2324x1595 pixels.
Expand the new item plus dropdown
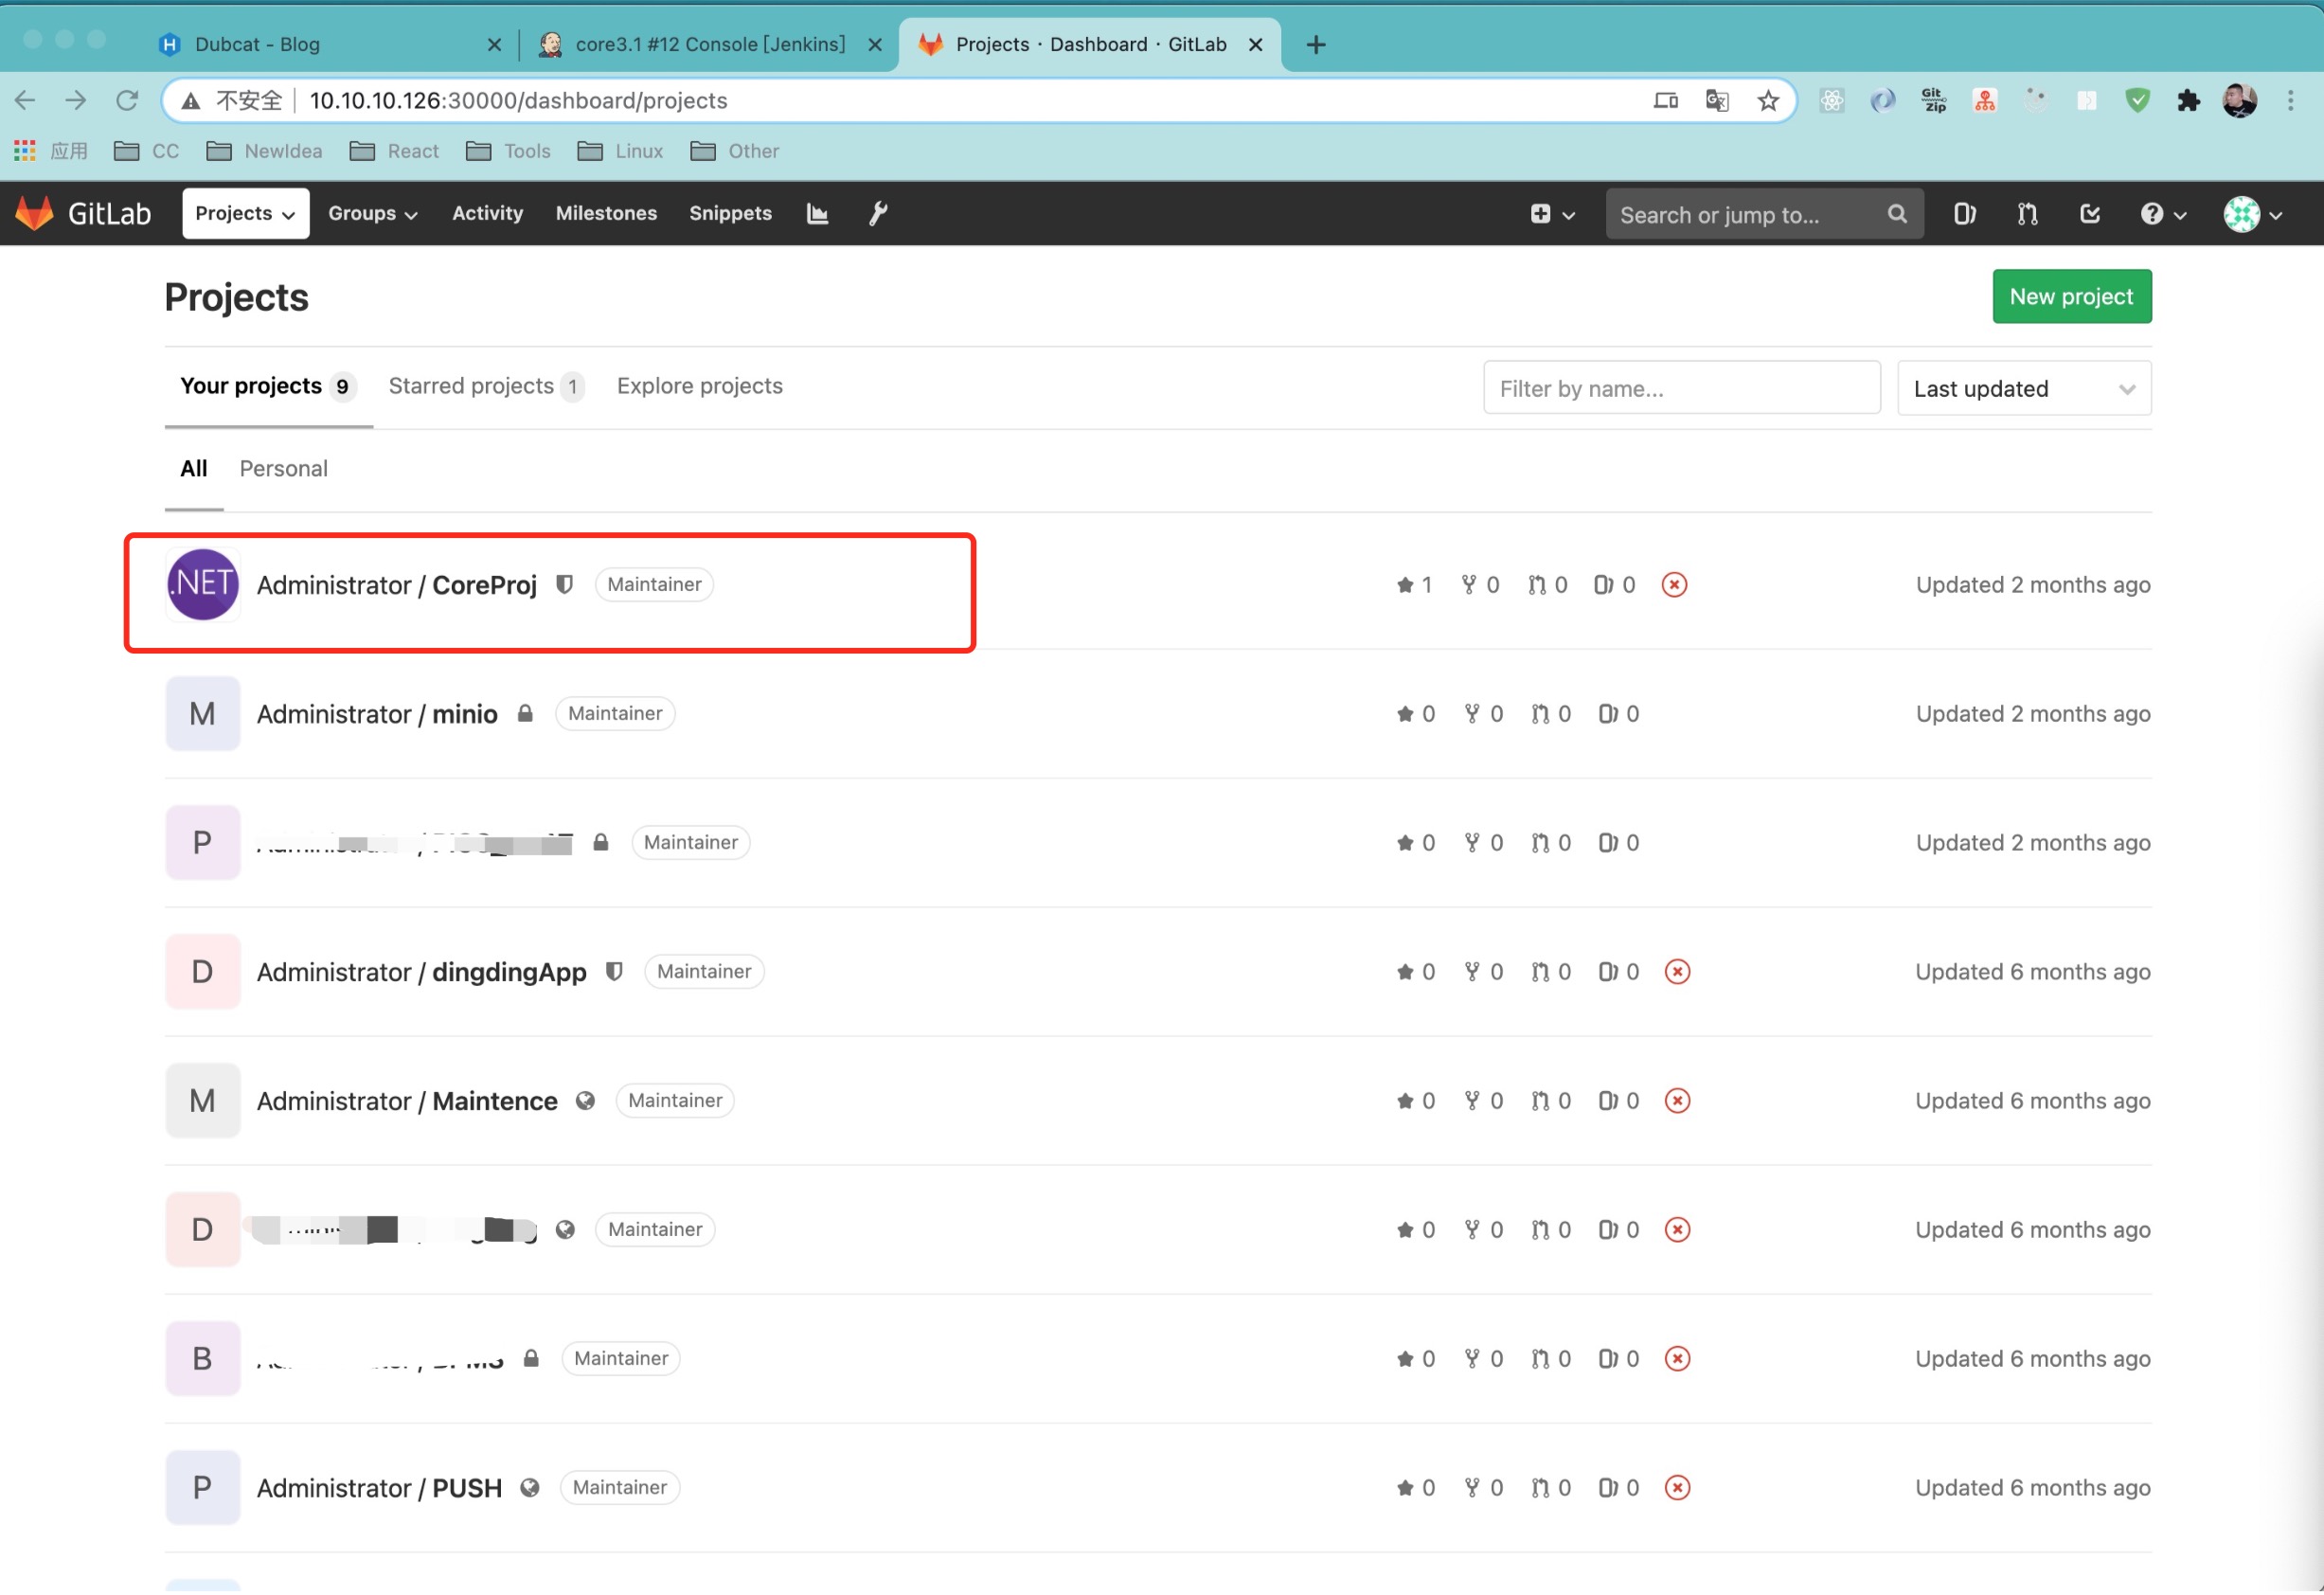(1552, 214)
